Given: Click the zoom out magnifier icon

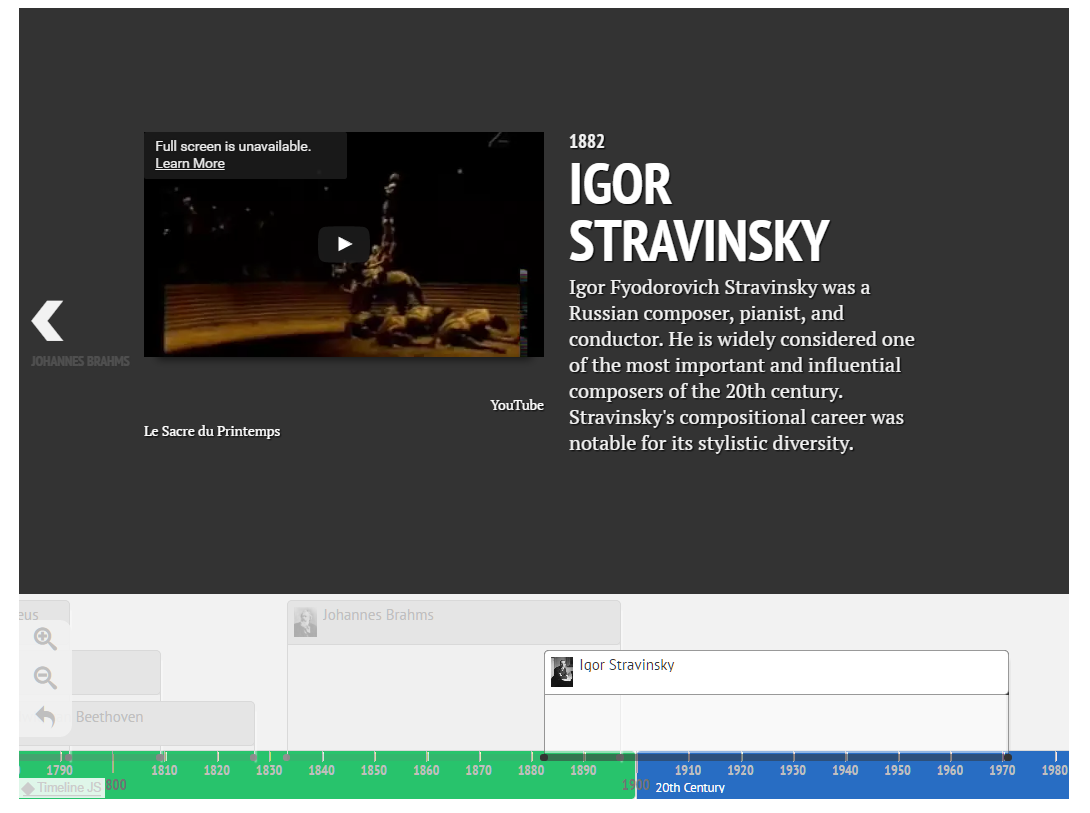Looking at the screenshot, I should pos(45,678).
